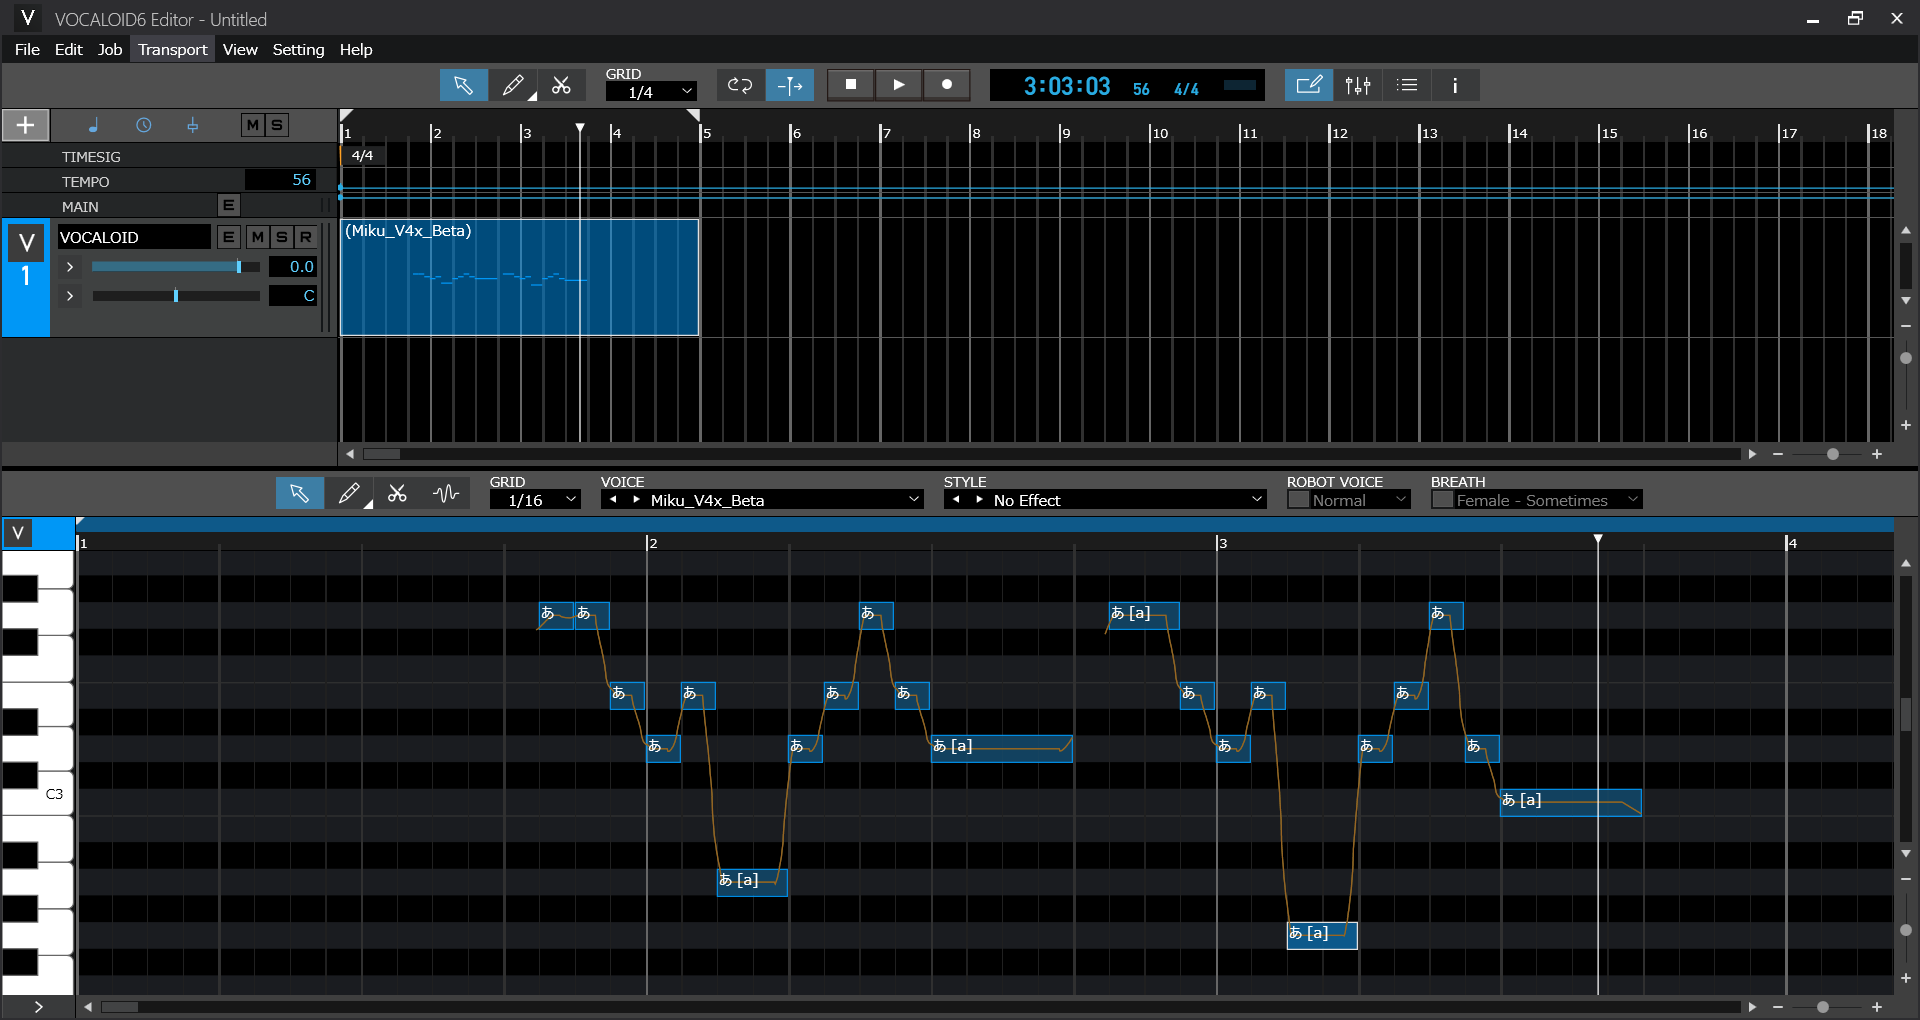Open VOCALOID track effects E button
The height and width of the screenshot is (1020, 1920).
pyautogui.click(x=229, y=237)
